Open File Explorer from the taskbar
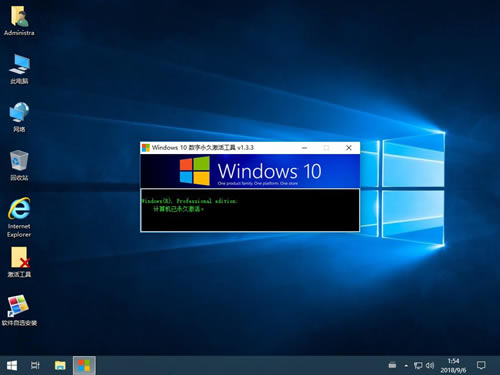Screen dimensions: 500x375 pyautogui.click(x=60, y=365)
